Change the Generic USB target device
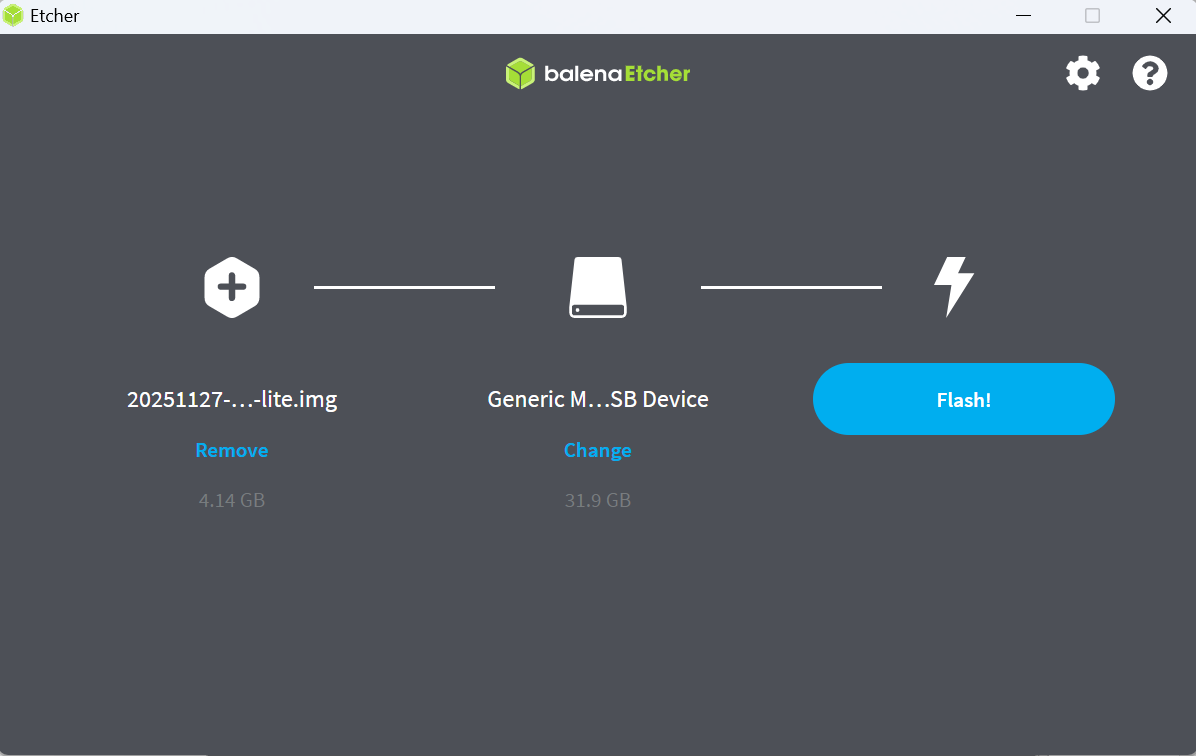Viewport: 1196px width, 756px height. pyautogui.click(x=597, y=450)
